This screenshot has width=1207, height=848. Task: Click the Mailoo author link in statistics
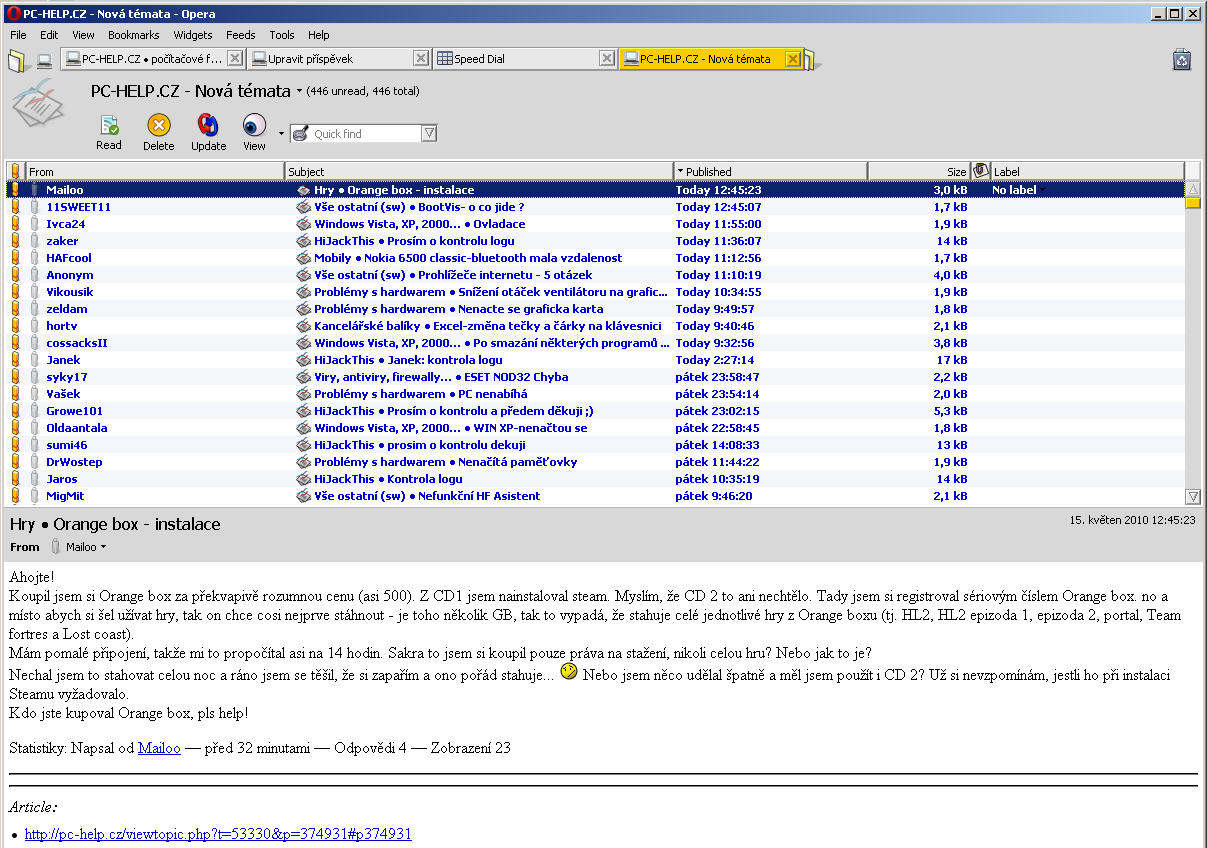[x=159, y=748]
